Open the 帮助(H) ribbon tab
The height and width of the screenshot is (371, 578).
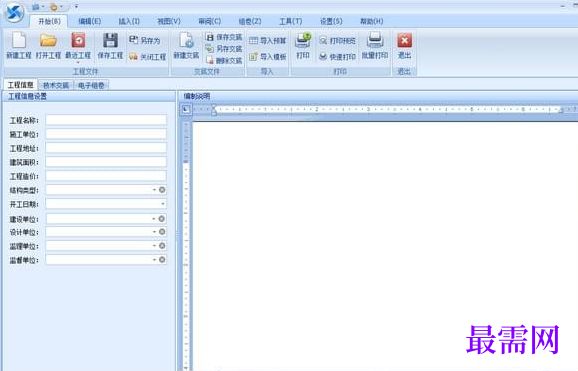(x=372, y=21)
